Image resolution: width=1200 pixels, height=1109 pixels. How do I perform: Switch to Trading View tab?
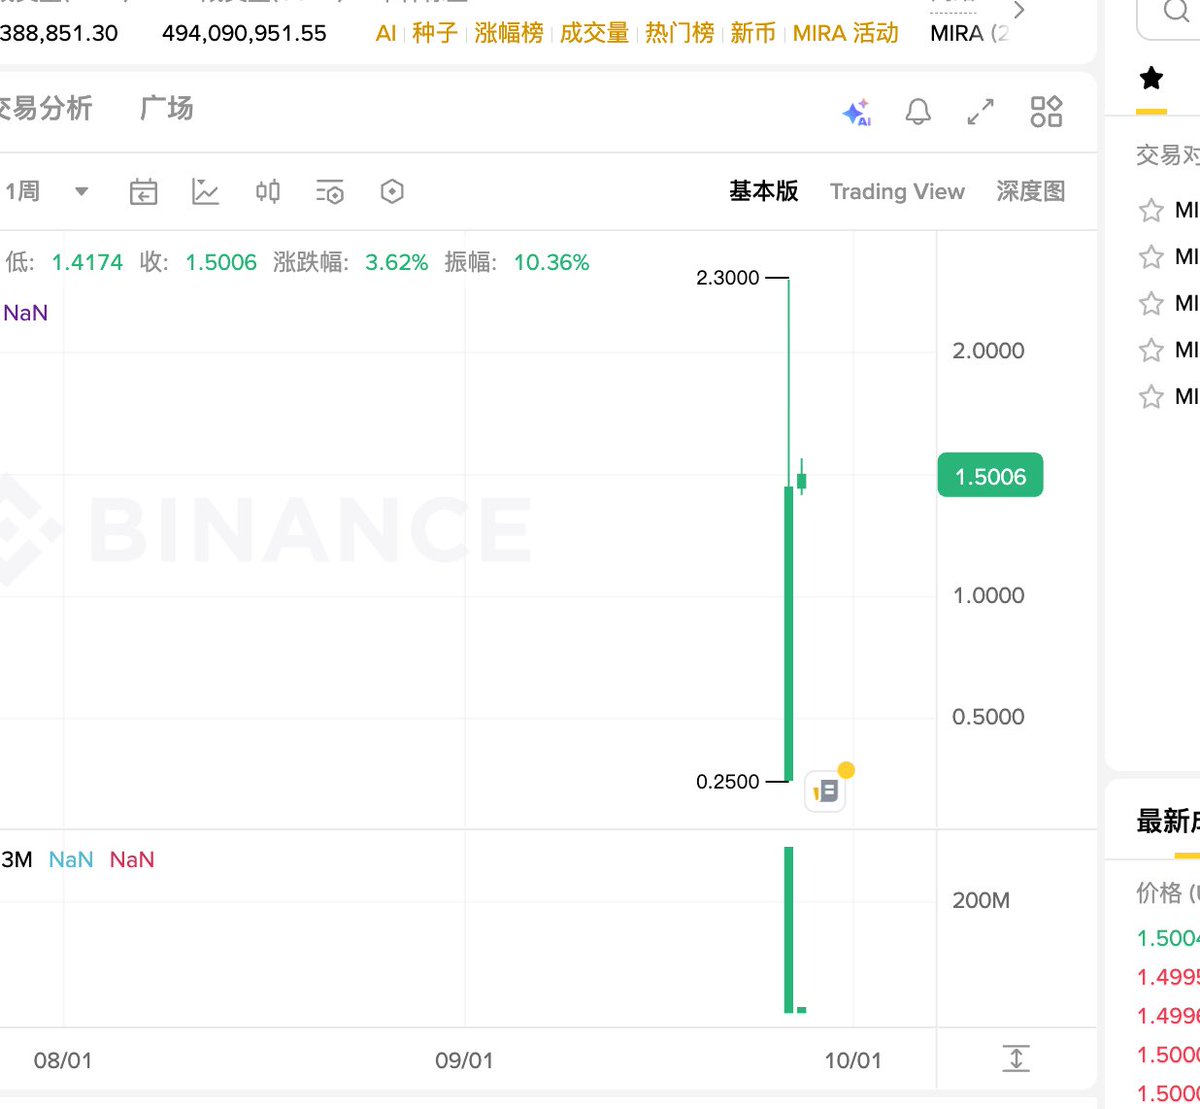point(897,192)
